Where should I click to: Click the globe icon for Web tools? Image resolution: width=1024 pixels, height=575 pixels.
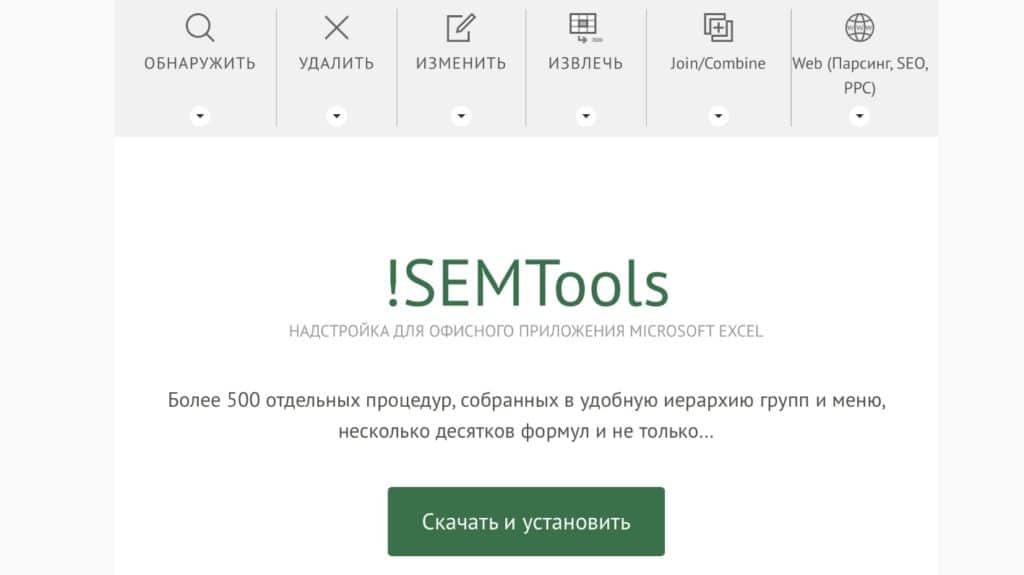(859, 27)
